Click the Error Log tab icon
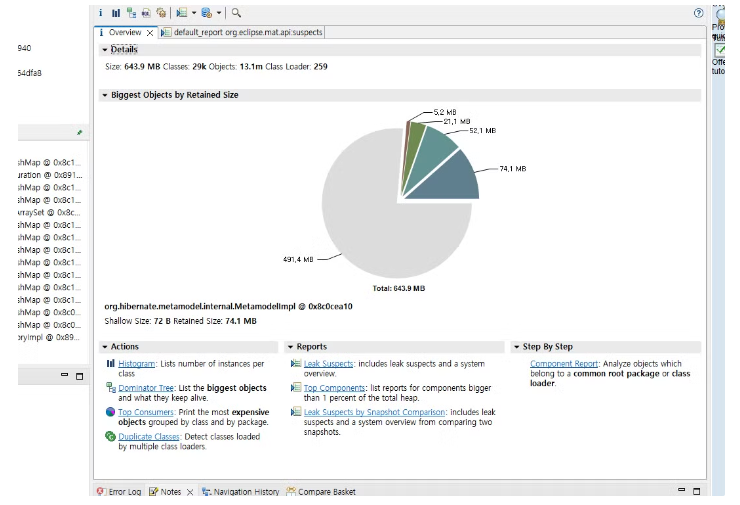This screenshot has height=505, width=740. coord(101,491)
